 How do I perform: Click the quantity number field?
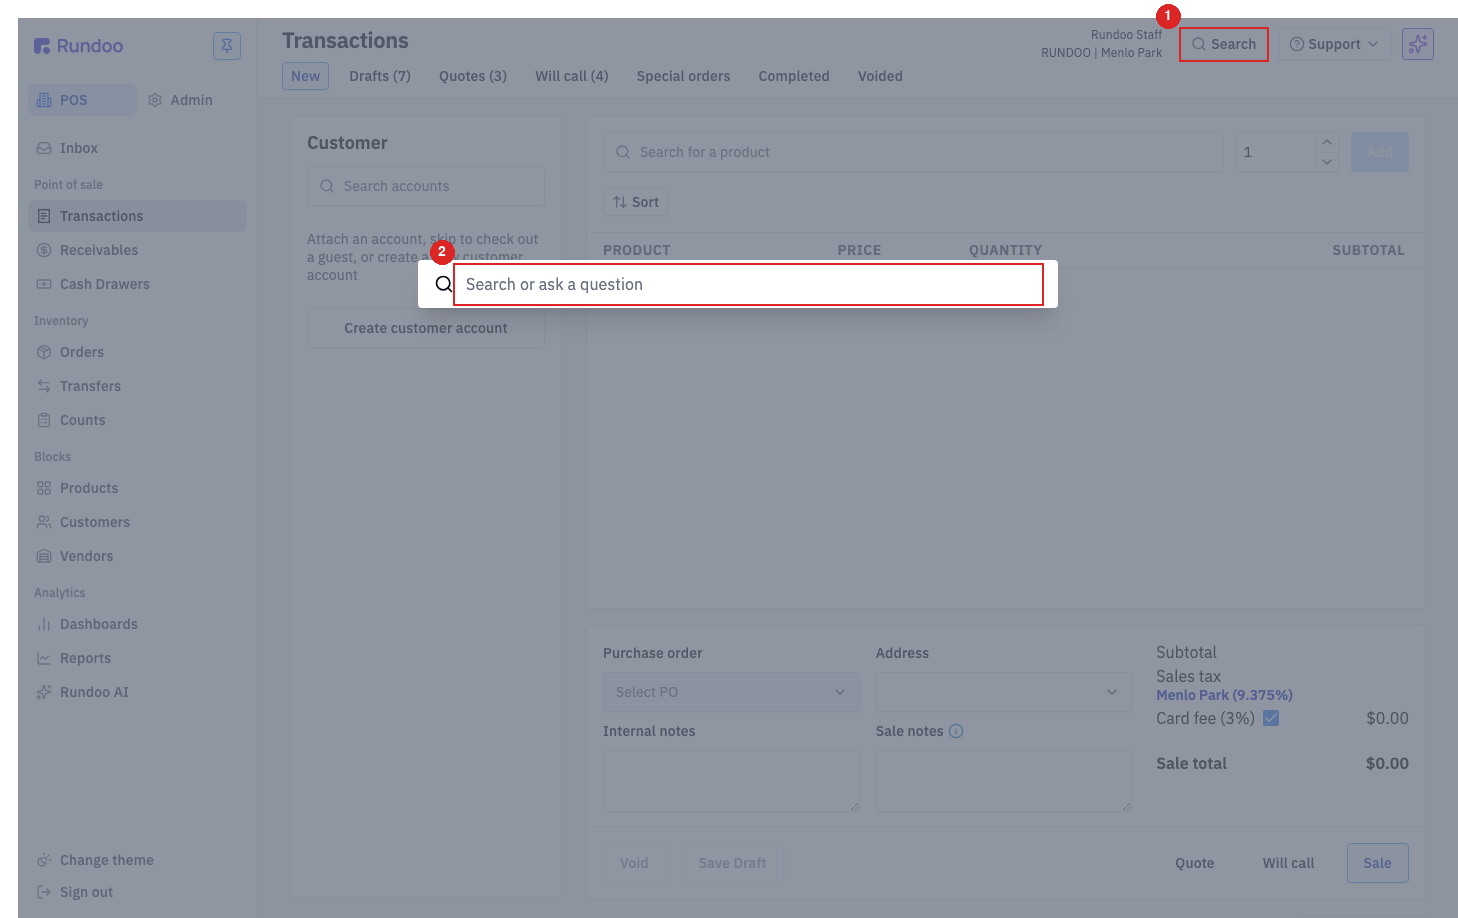1275,152
